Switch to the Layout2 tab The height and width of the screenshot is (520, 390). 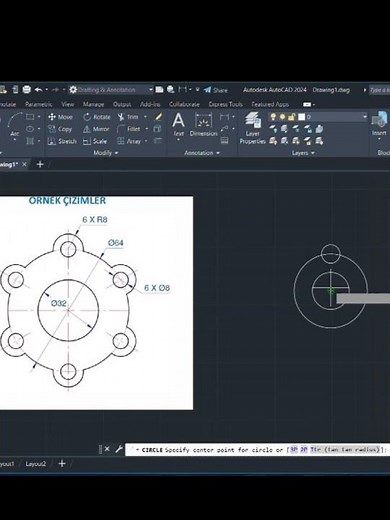35,464
